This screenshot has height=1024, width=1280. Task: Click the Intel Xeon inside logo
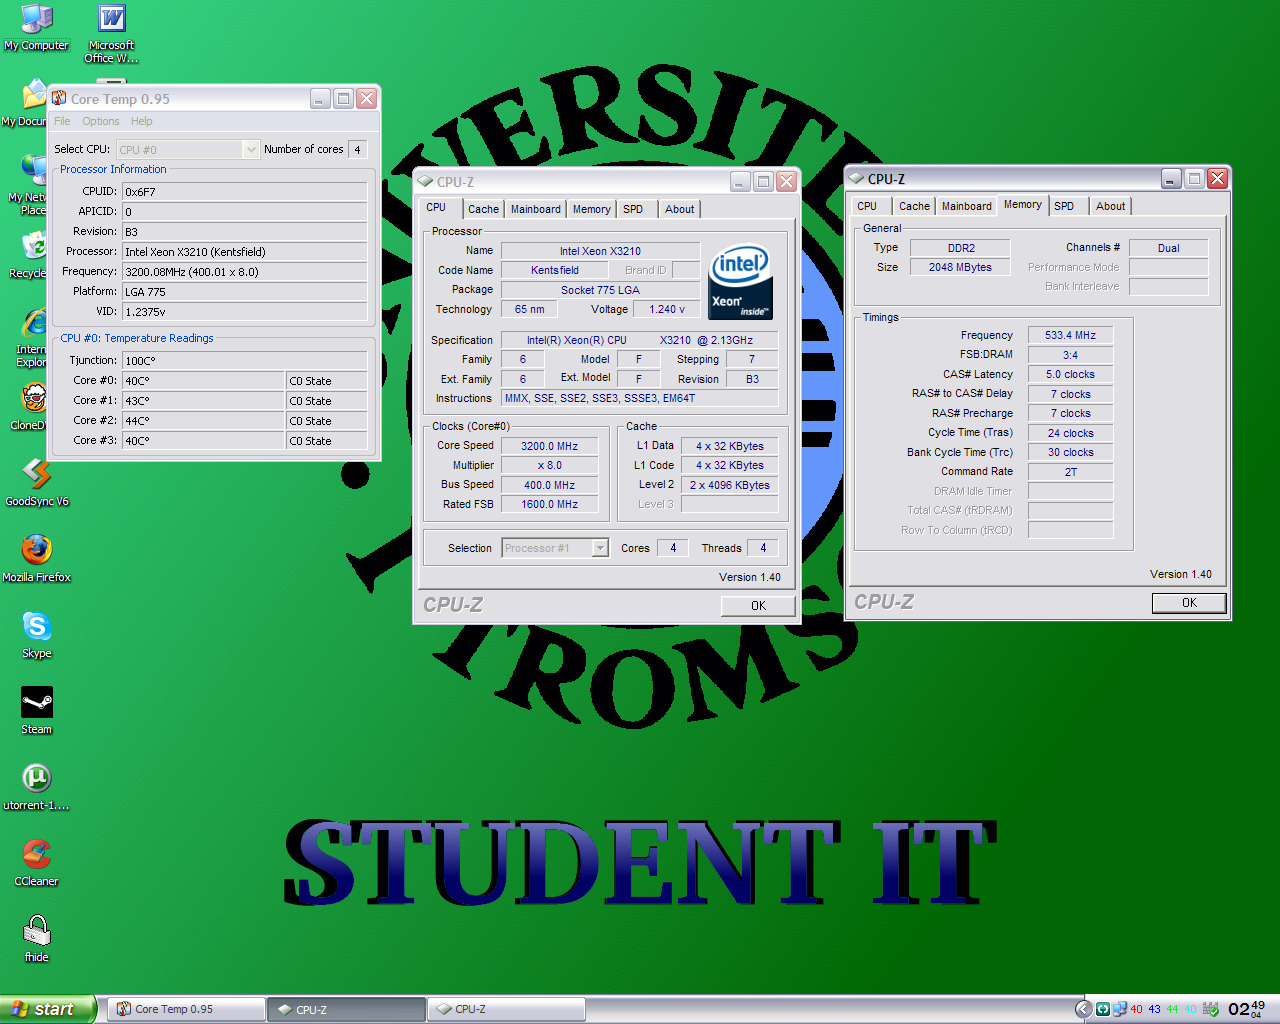coord(740,282)
